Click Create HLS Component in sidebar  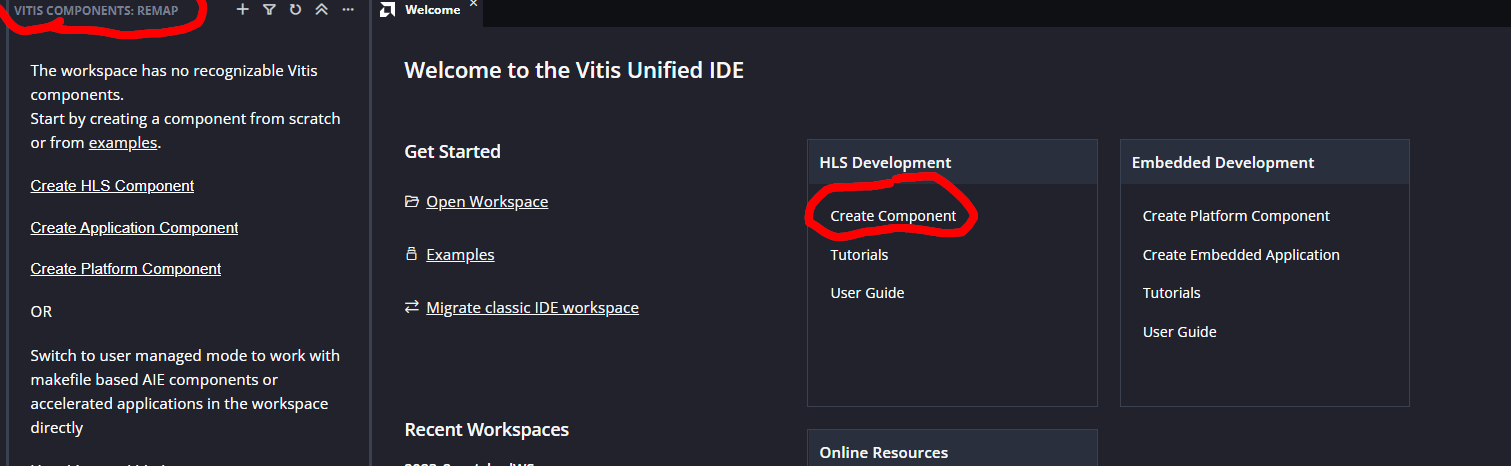tap(112, 186)
